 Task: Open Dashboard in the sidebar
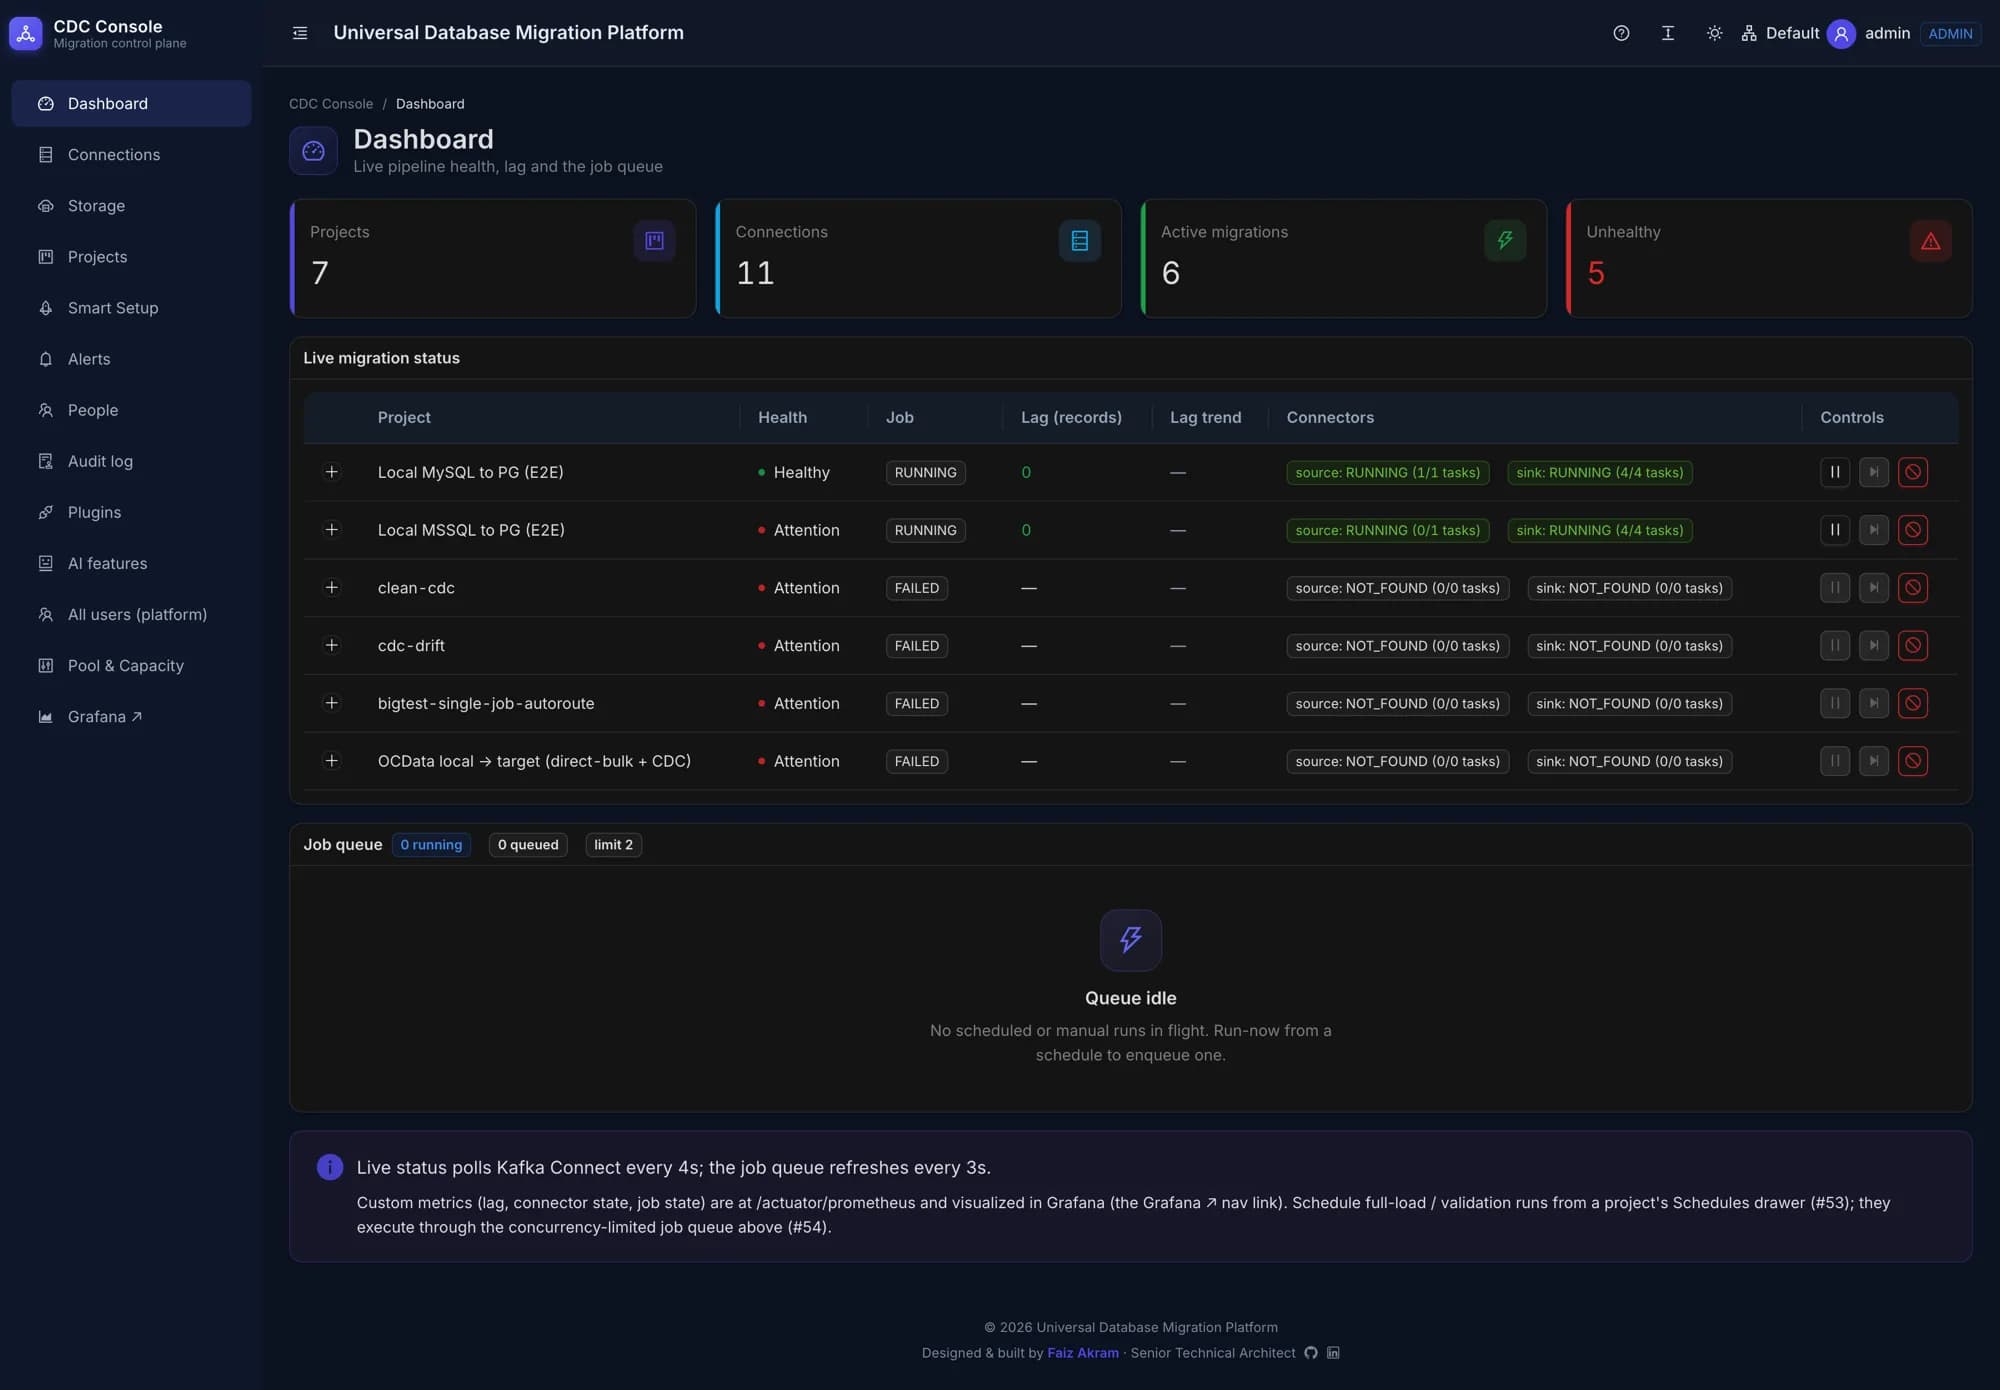131,104
